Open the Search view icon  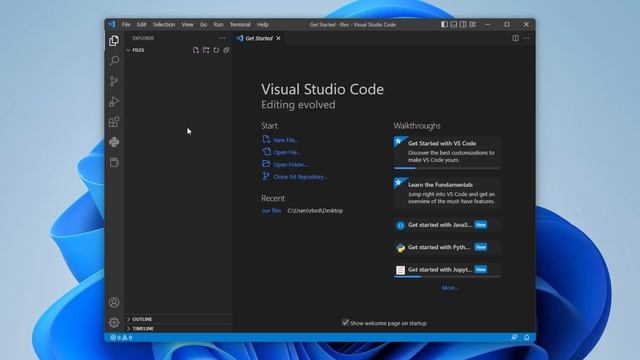(x=114, y=61)
